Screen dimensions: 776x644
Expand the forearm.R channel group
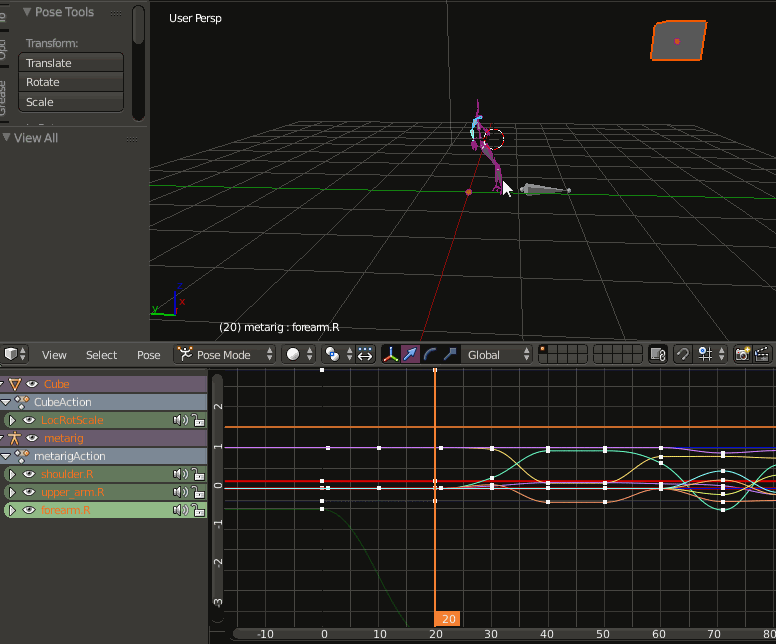point(12,510)
